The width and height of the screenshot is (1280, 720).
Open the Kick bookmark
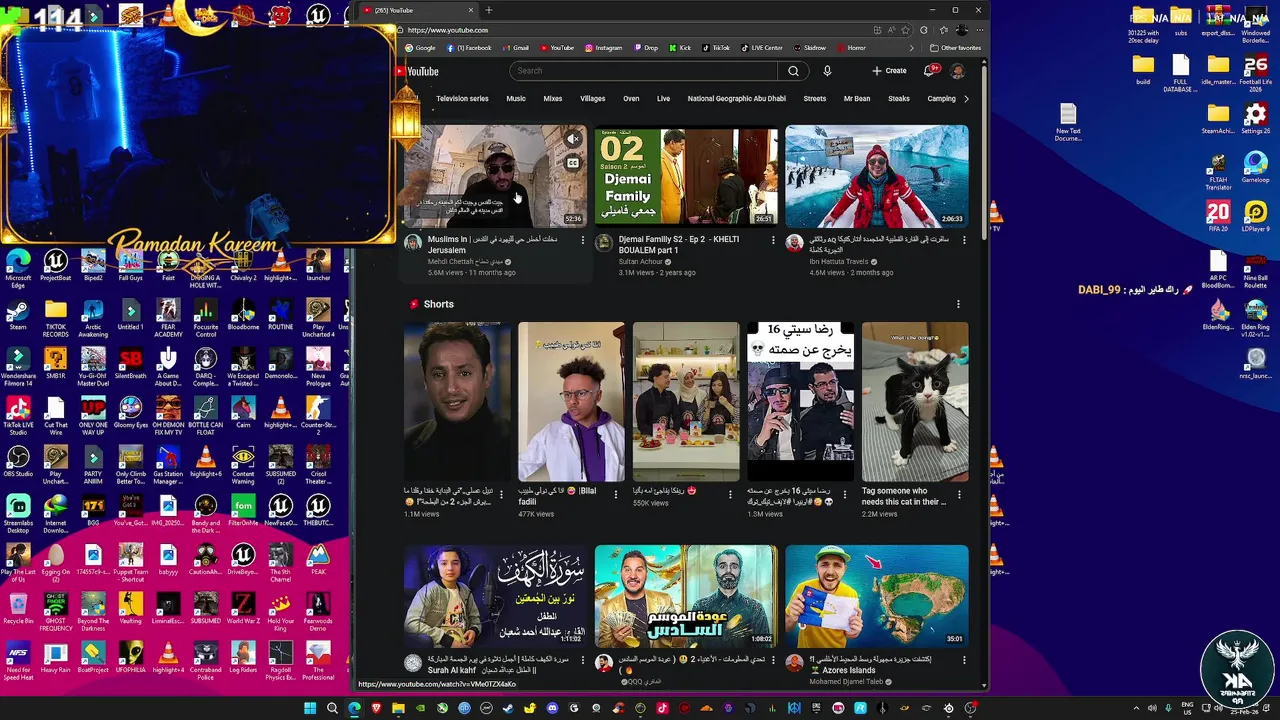click(680, 48)
